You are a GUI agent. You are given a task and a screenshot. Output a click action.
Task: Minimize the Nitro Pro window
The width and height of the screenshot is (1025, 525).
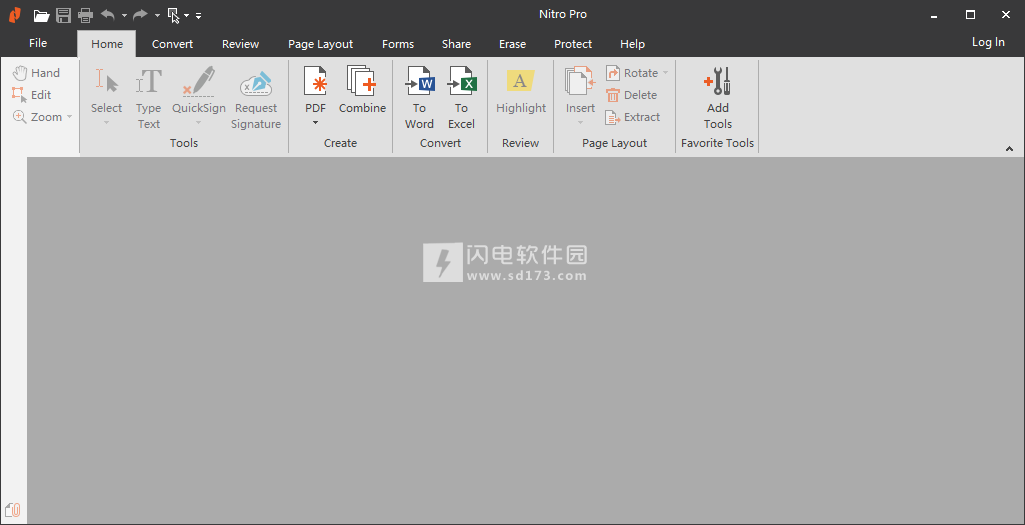click(935, 14)
